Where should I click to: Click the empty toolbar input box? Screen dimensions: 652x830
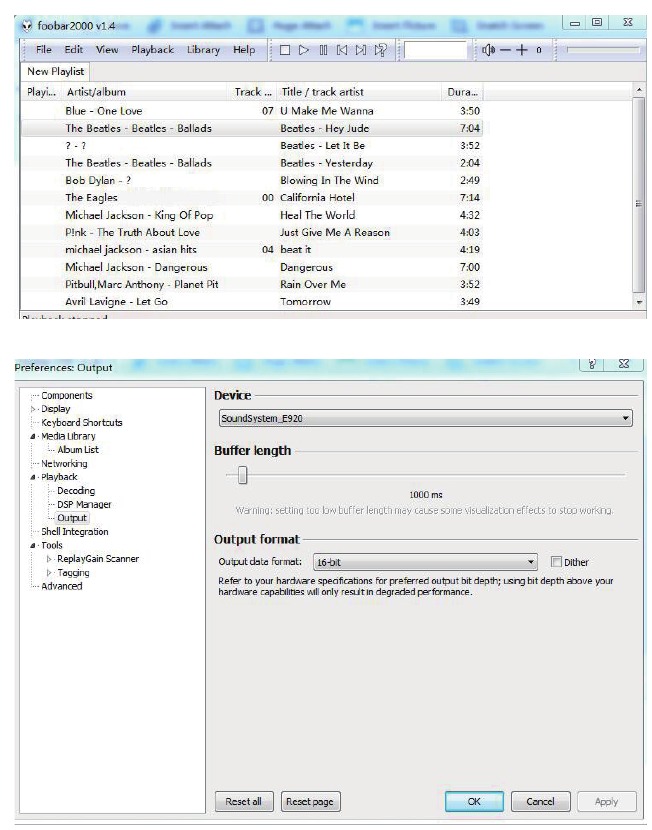point(435,50)
